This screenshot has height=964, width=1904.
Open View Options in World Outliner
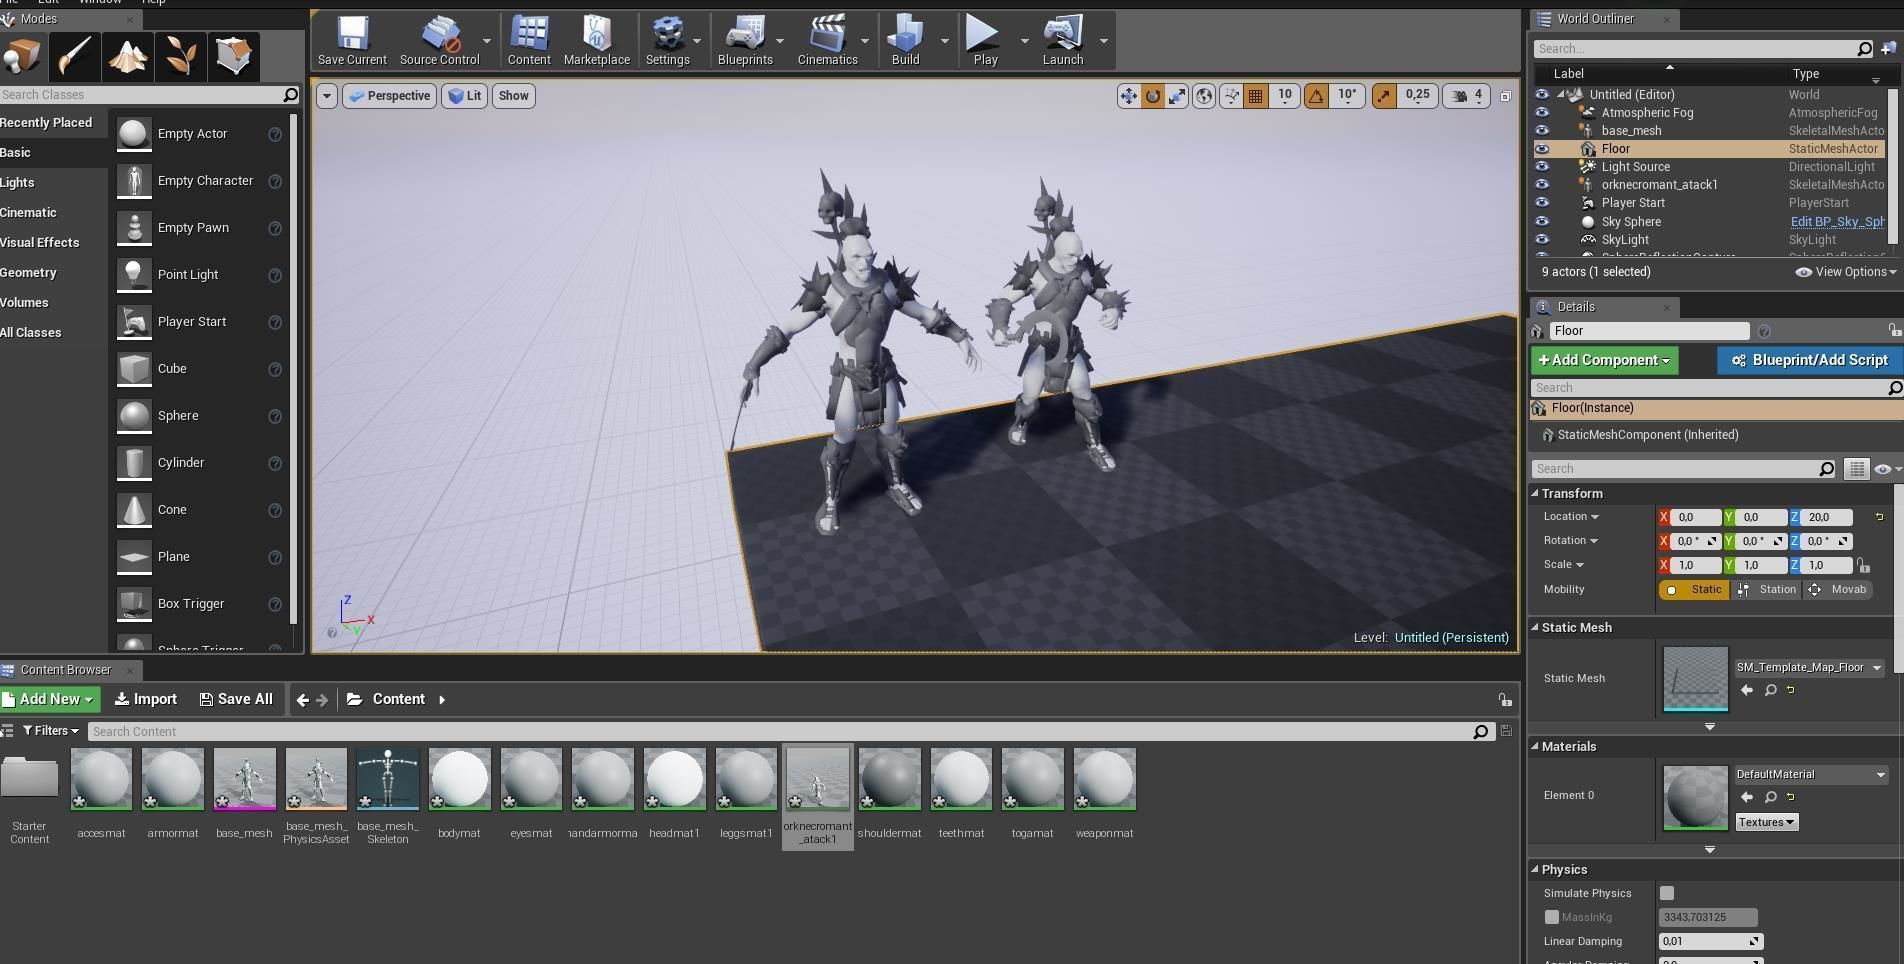[x=1846, y=272]
